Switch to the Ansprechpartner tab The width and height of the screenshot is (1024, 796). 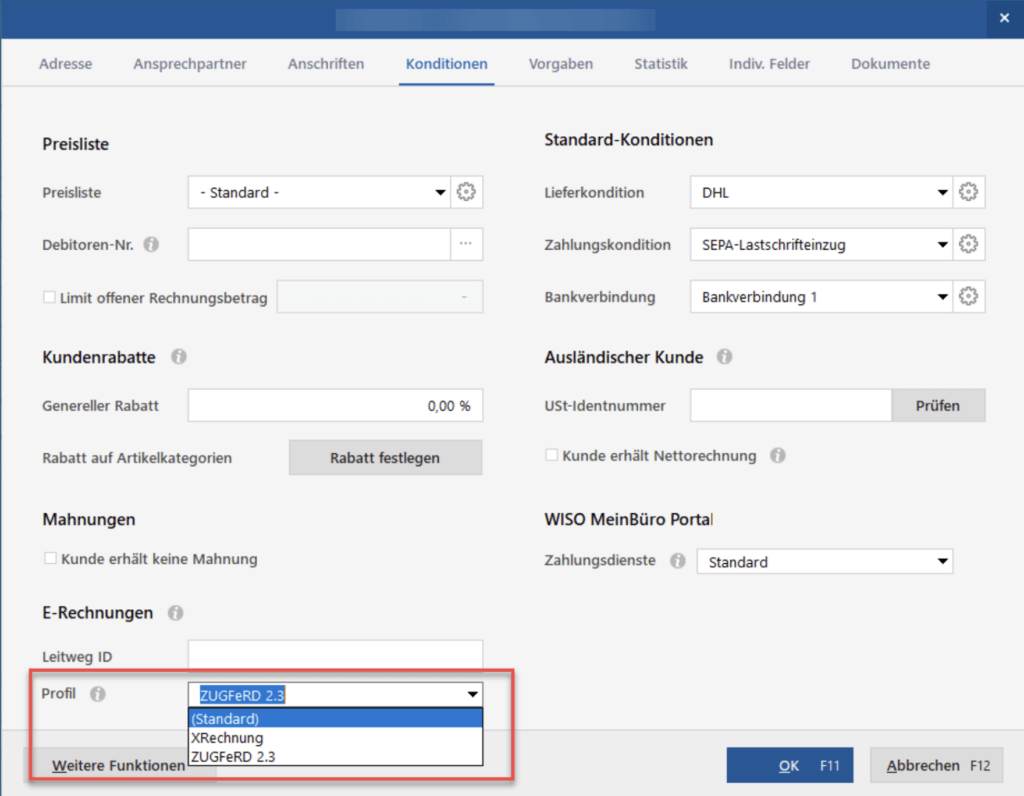click(190, 64)
